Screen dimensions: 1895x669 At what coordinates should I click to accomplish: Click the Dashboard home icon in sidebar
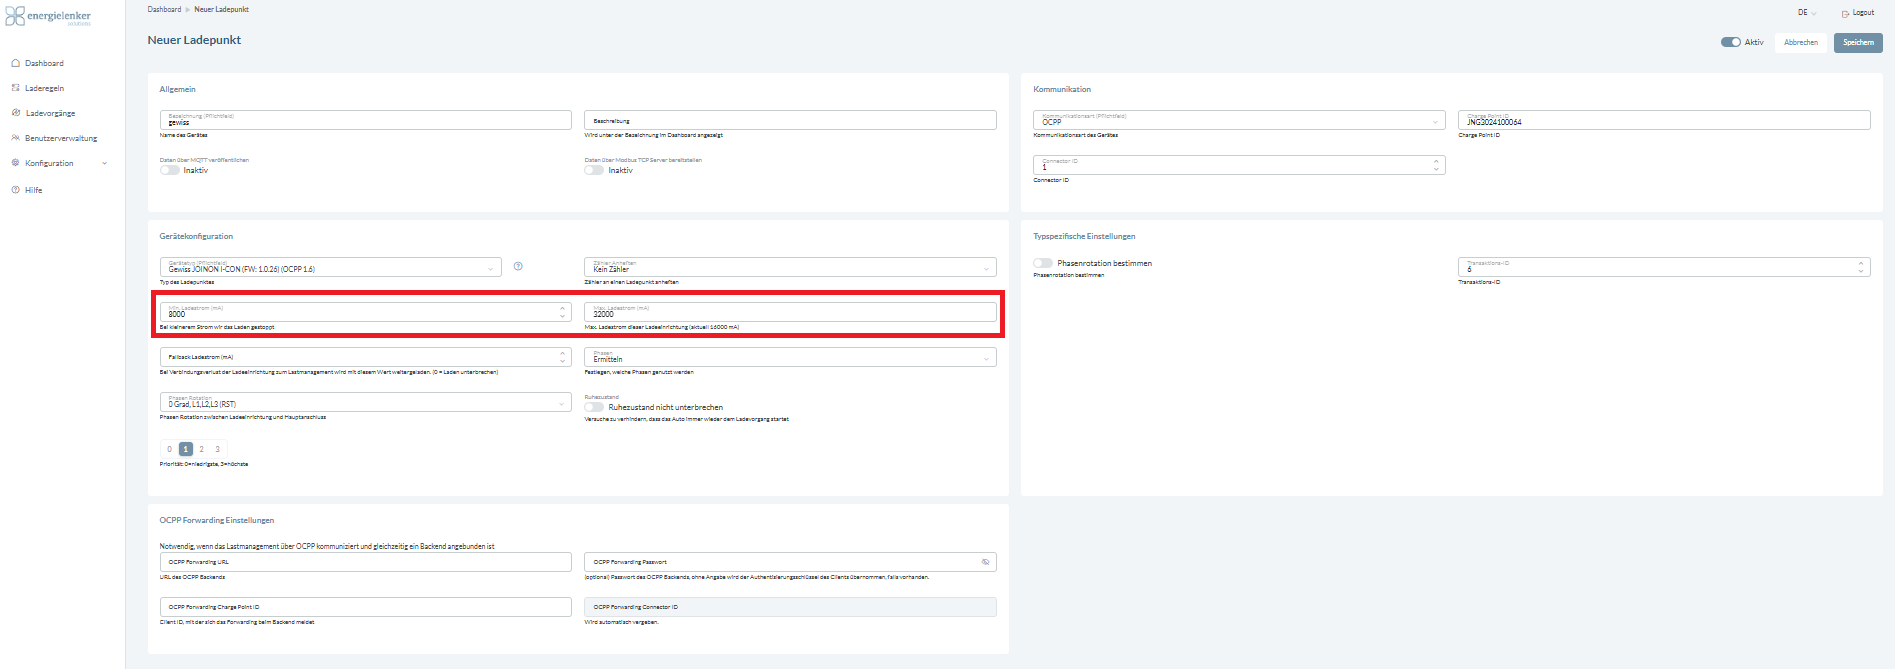pyautogui.click(x=15, y=63)
